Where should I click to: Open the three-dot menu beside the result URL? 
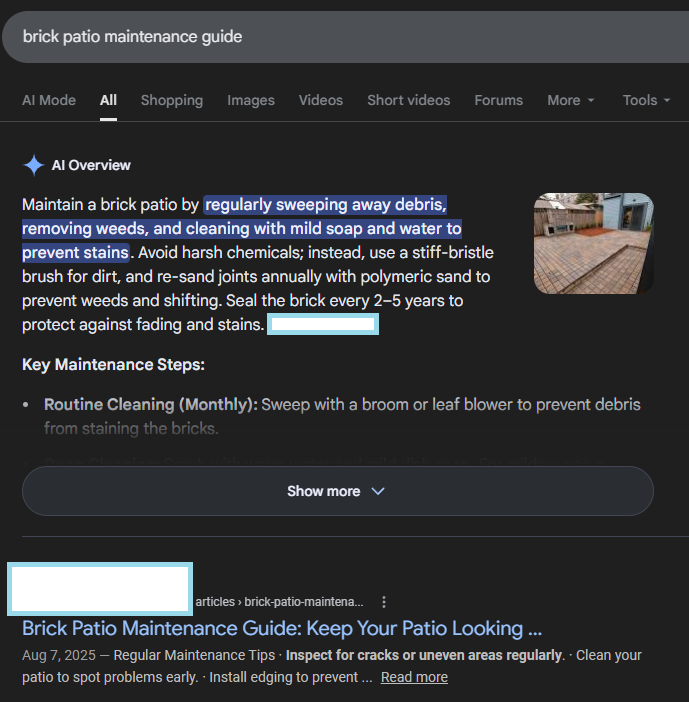(x=384, y=602)
